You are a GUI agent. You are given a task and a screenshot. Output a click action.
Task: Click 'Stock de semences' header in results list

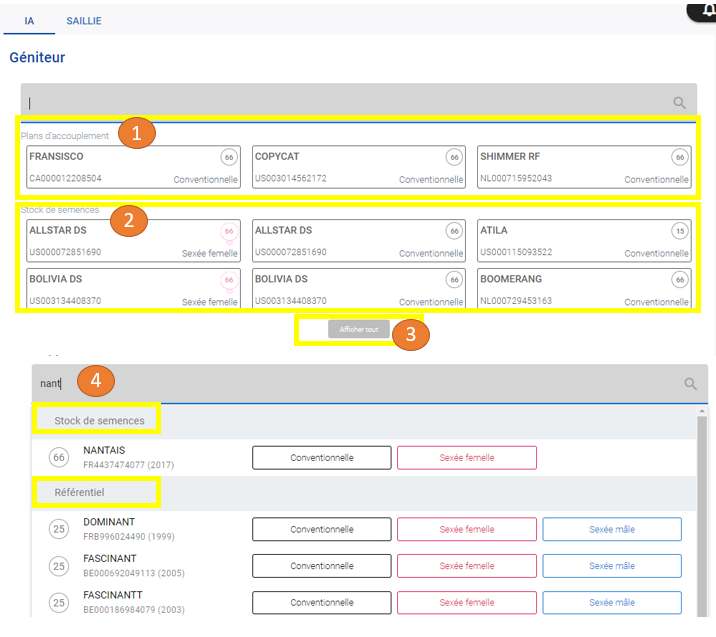click(x=99, y=421)
